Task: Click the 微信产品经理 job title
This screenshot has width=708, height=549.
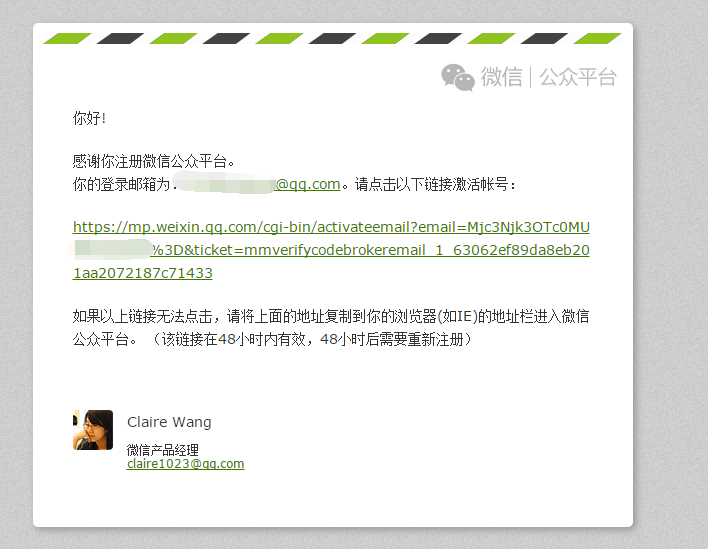Action: [163, 450]
